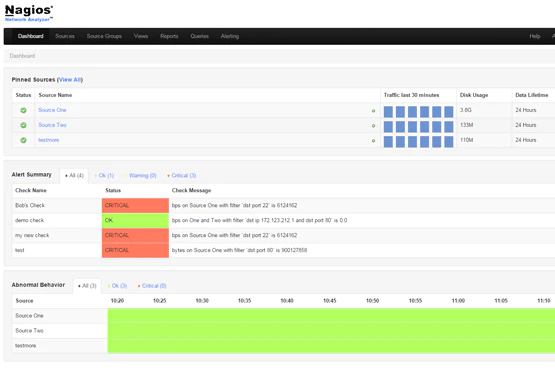Open the testmore source link

48,140
